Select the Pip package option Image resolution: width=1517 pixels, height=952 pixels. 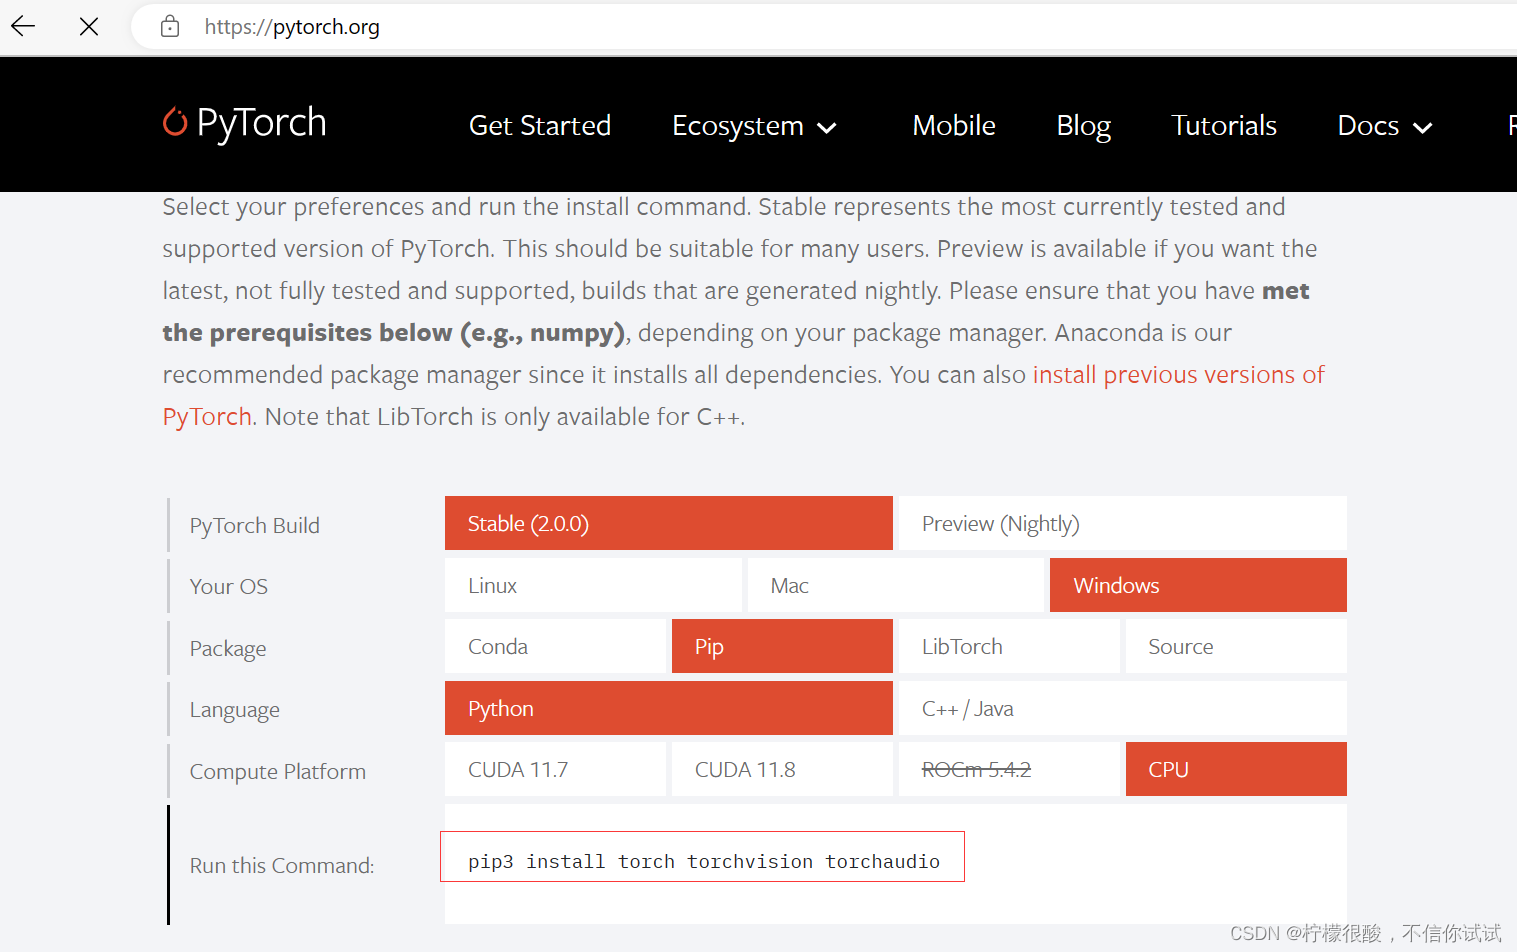(782, 646)
